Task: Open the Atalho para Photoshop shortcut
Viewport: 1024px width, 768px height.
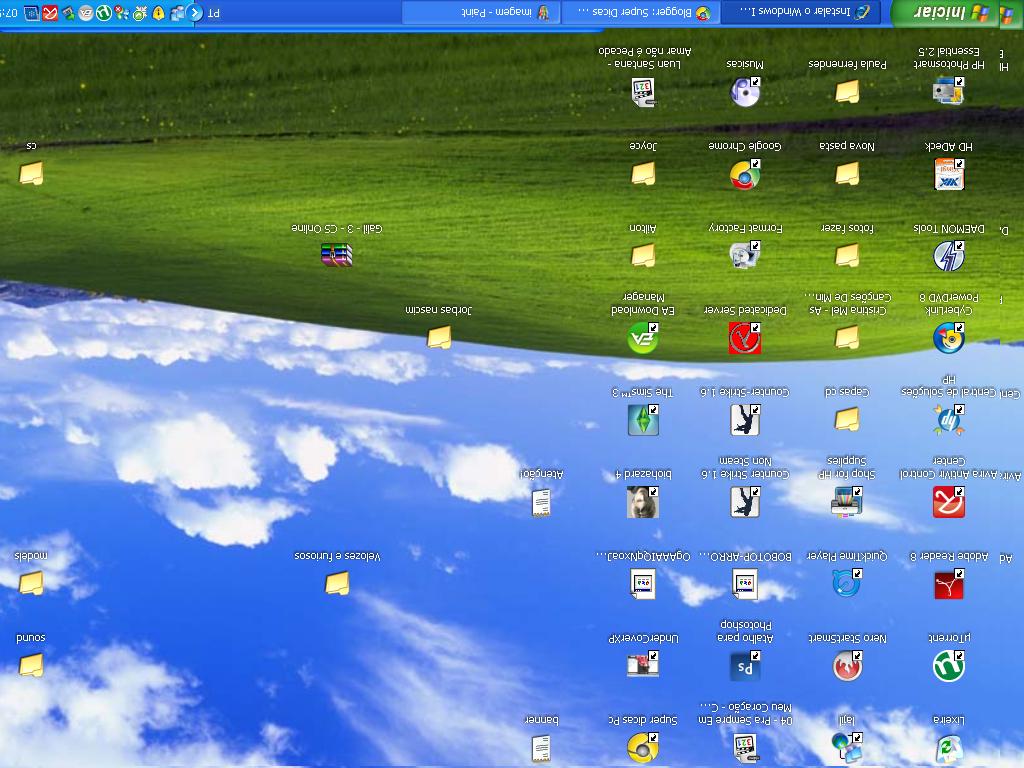Action: pos(746,663)
